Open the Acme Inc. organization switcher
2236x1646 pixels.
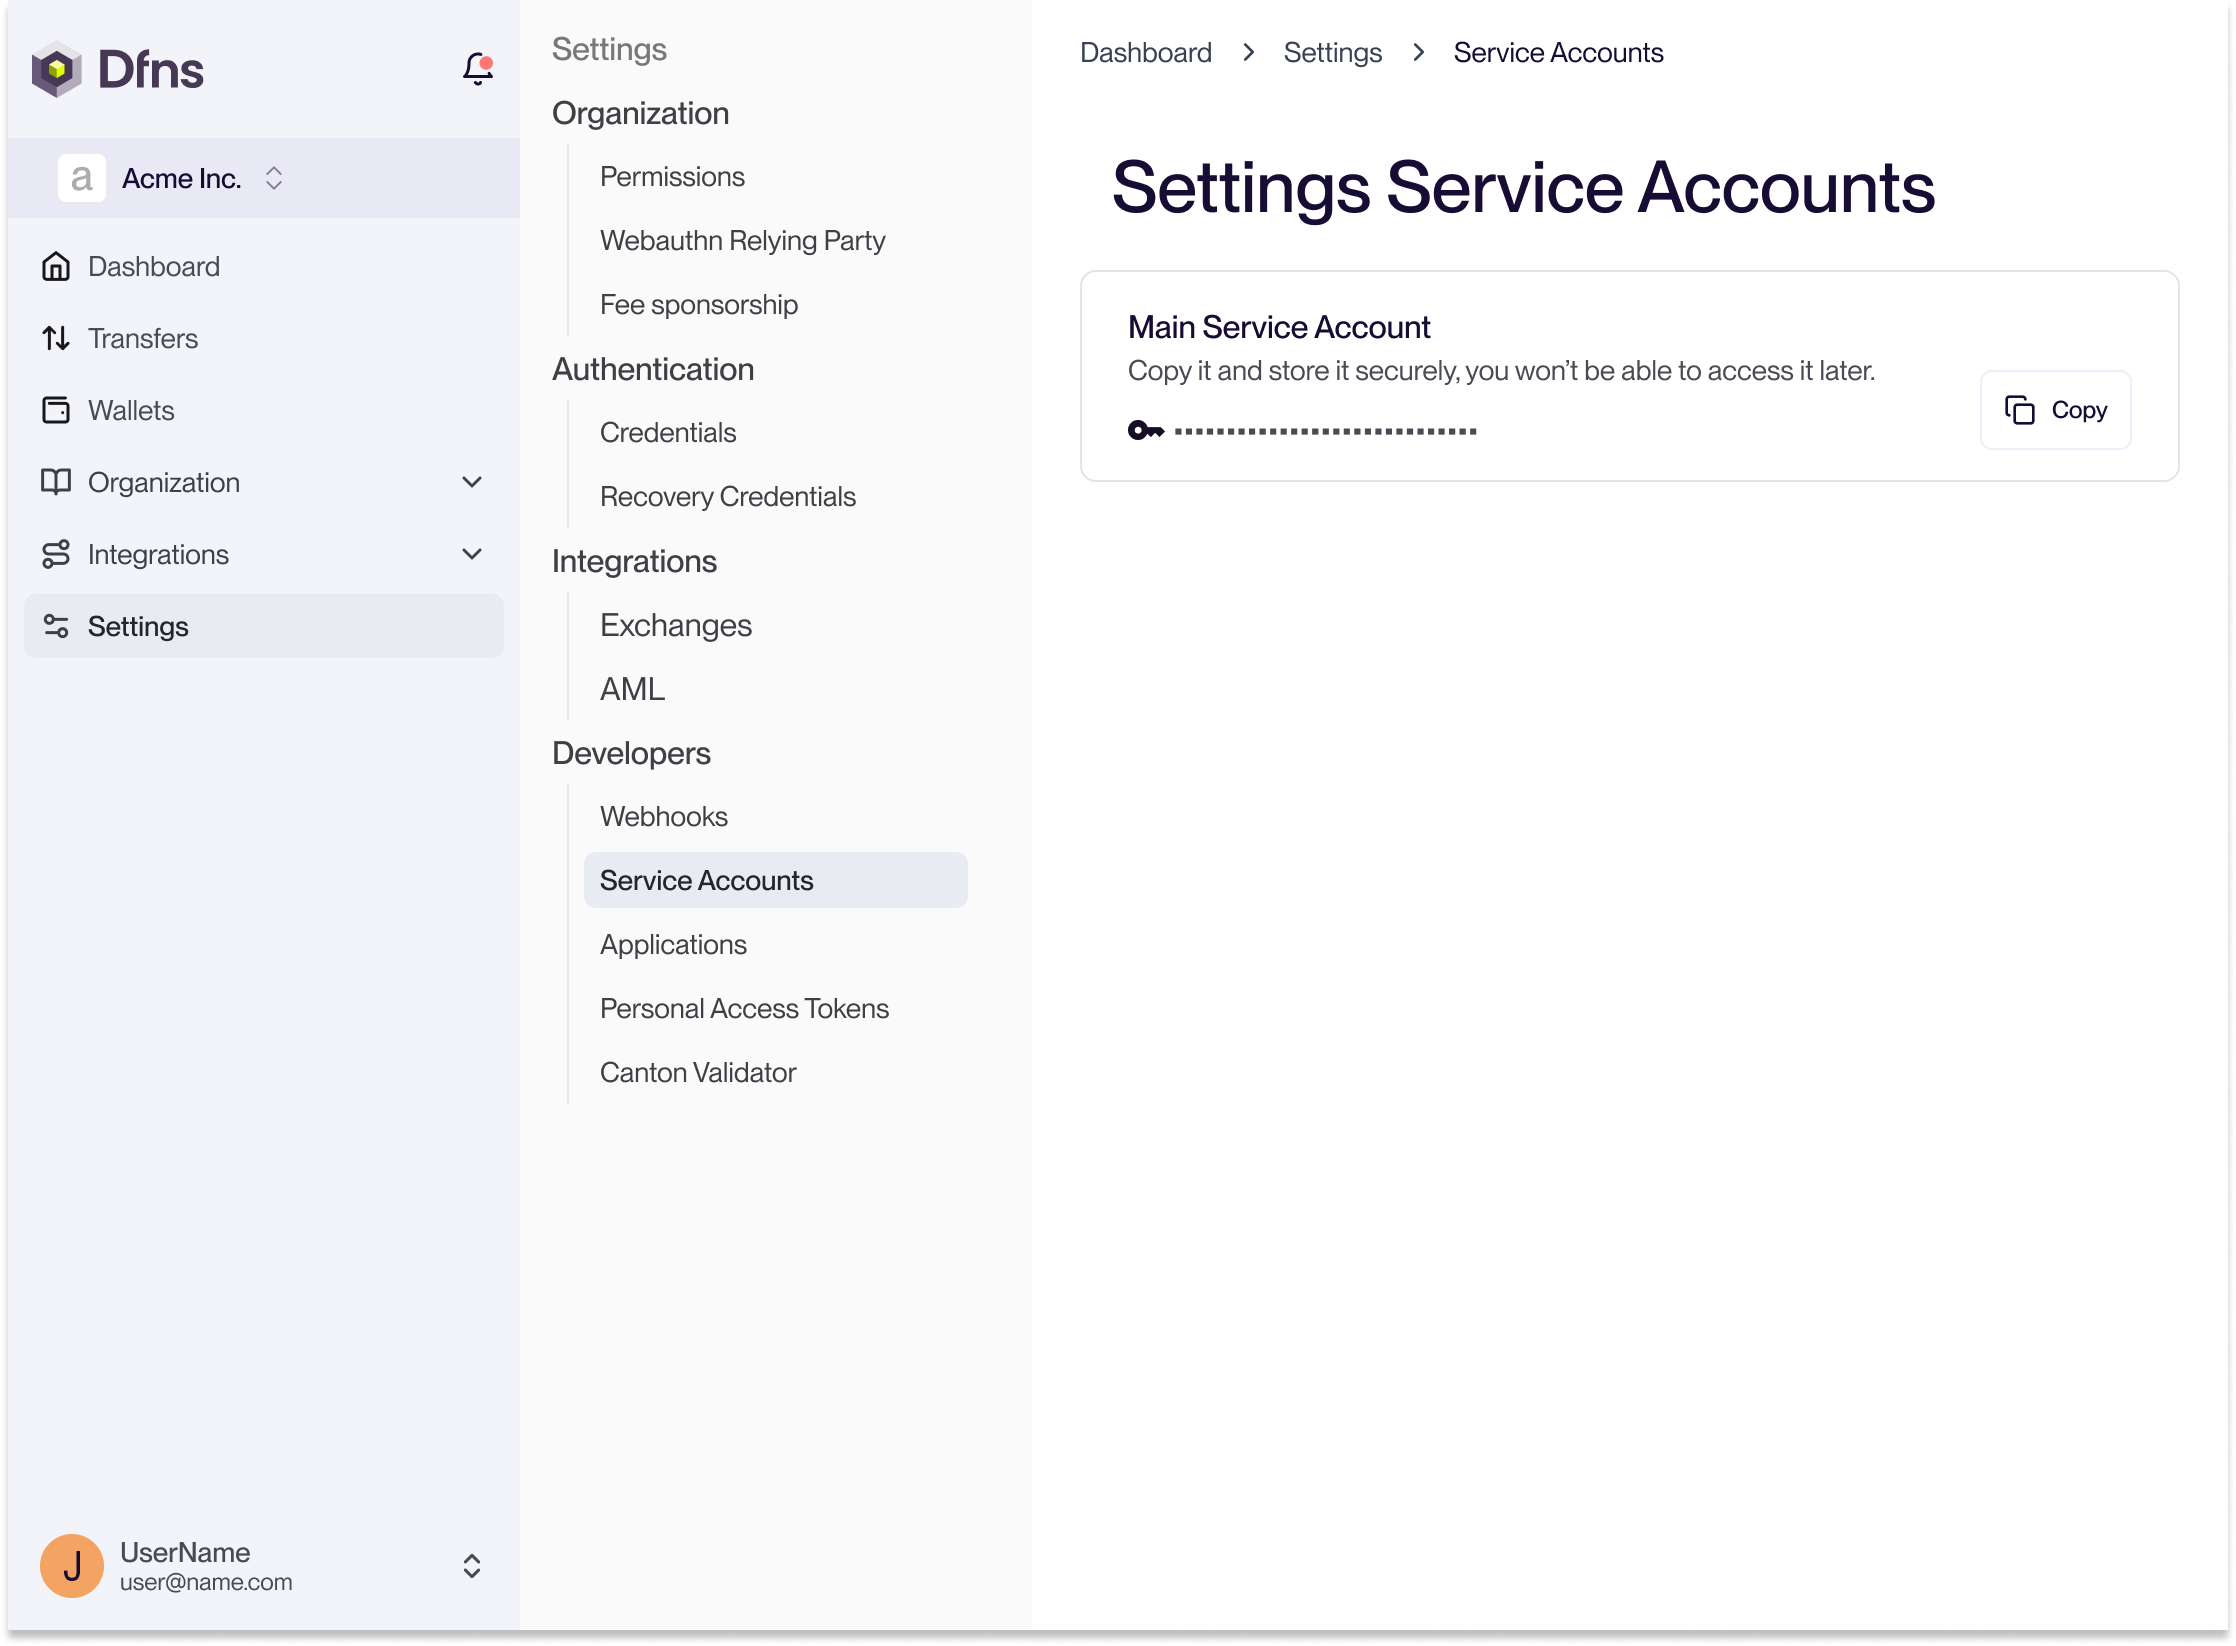click(273, 178)
